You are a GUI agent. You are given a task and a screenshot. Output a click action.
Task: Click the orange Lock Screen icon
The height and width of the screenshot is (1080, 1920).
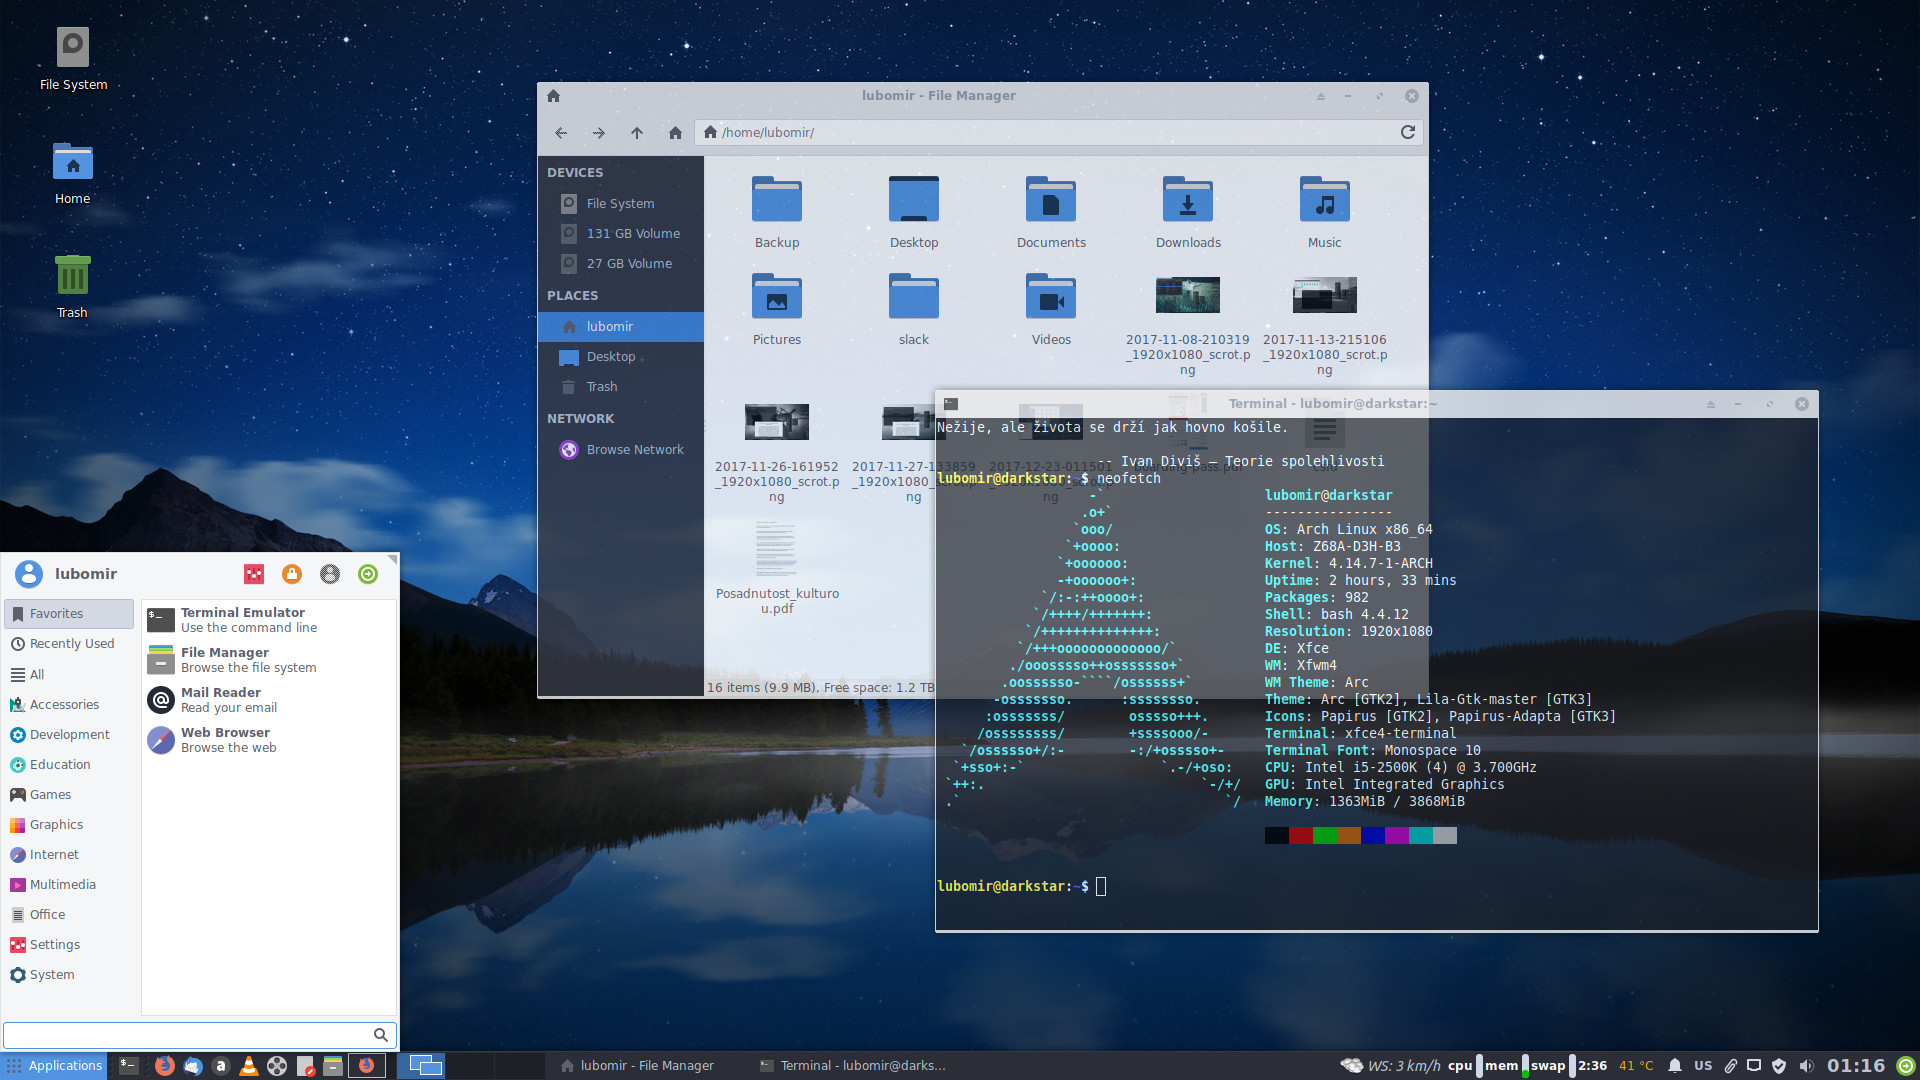[292, 574]
